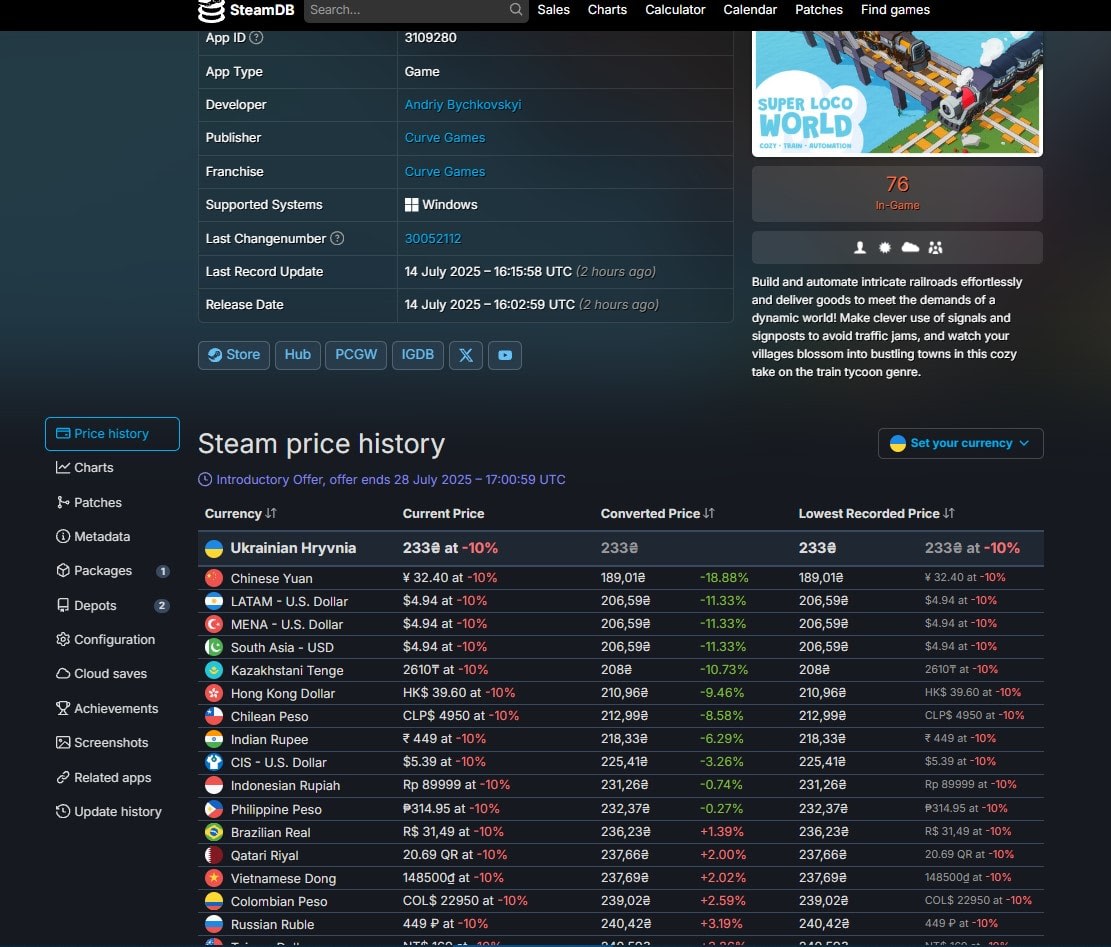The width and height of the screenshot is (1111, 947).
Task: Click the Qatari Riyal flag icon
Action: pos(213,855)
